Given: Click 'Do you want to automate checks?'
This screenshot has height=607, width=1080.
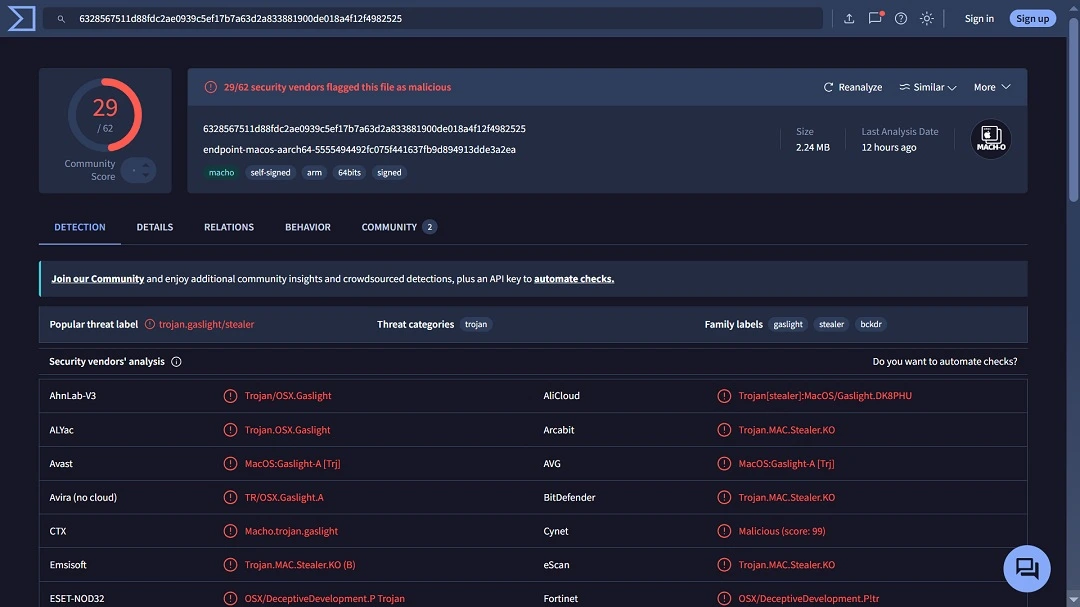Looking at the screenshot, I should [944, 362].
